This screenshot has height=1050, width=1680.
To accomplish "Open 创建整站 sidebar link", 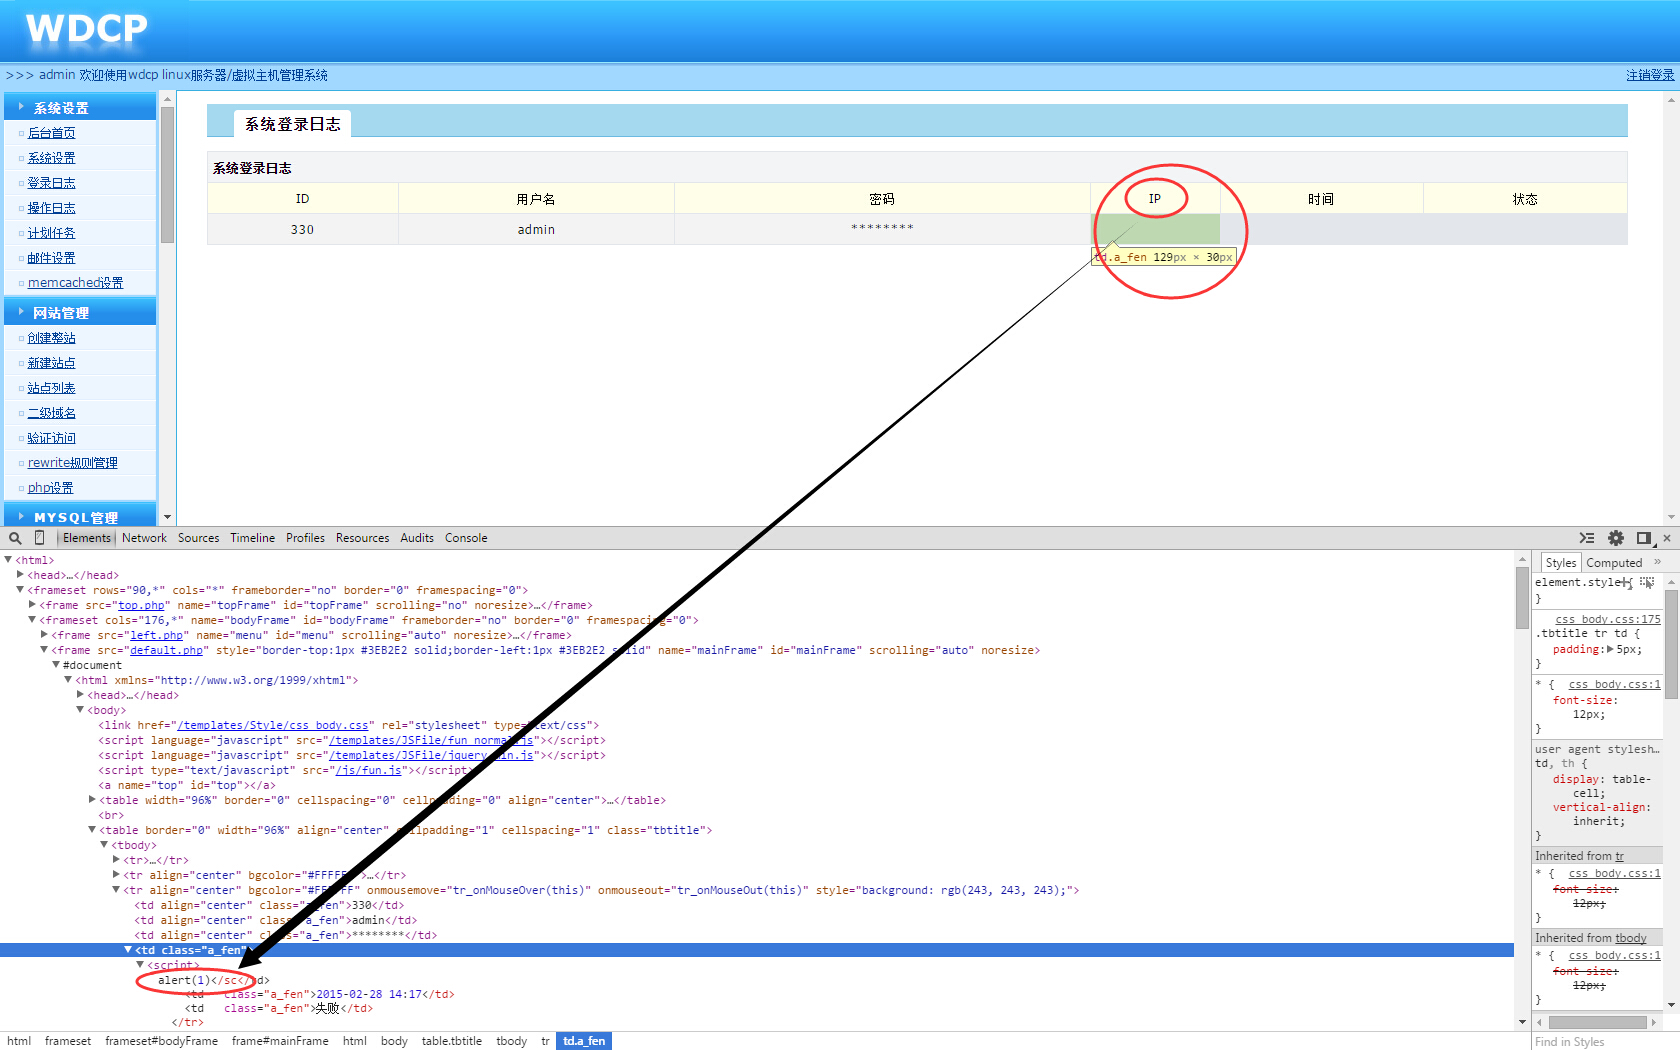I will click(x=51, y=338).
